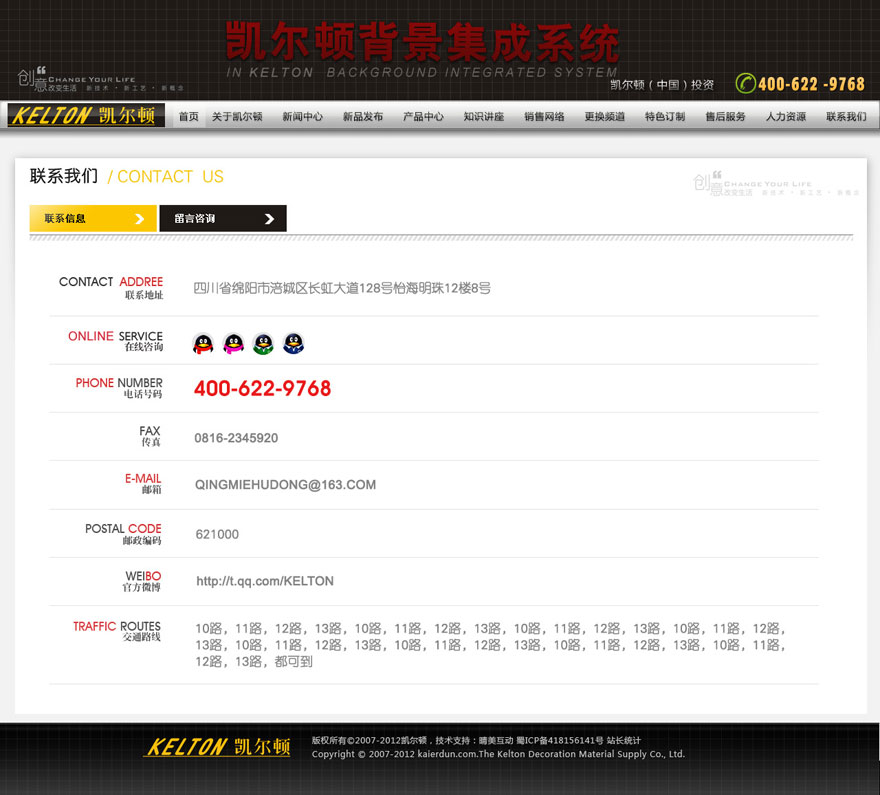
Task: Click the green phone icon beside 400-622-9768
Action: tap(746, 83)
